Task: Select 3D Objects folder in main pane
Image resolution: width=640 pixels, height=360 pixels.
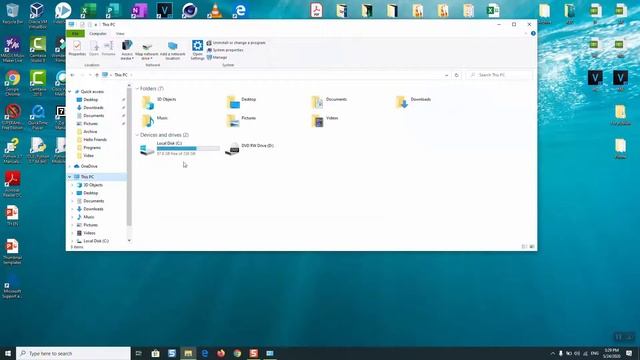Action: click(159, 102)
